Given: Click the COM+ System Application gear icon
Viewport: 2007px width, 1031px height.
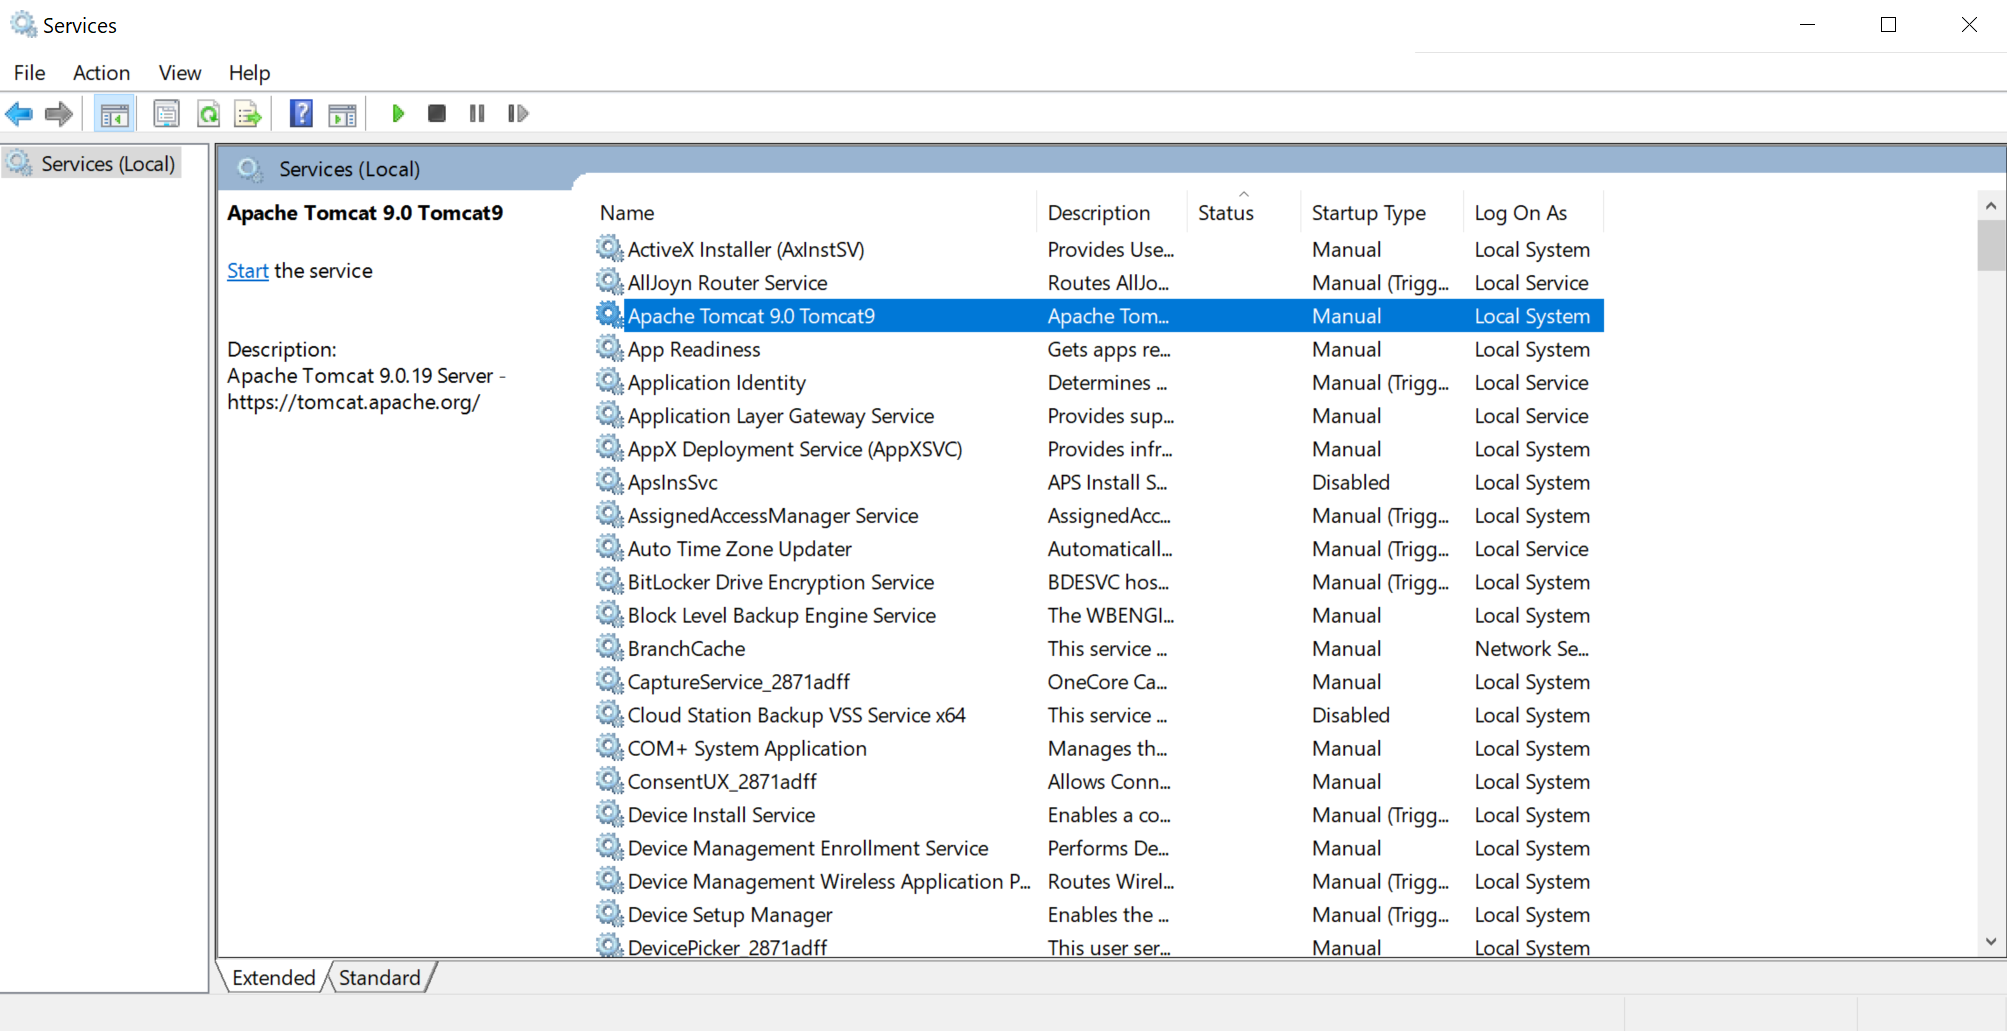Looking at the screenshot, I should [x=609, y=747].
